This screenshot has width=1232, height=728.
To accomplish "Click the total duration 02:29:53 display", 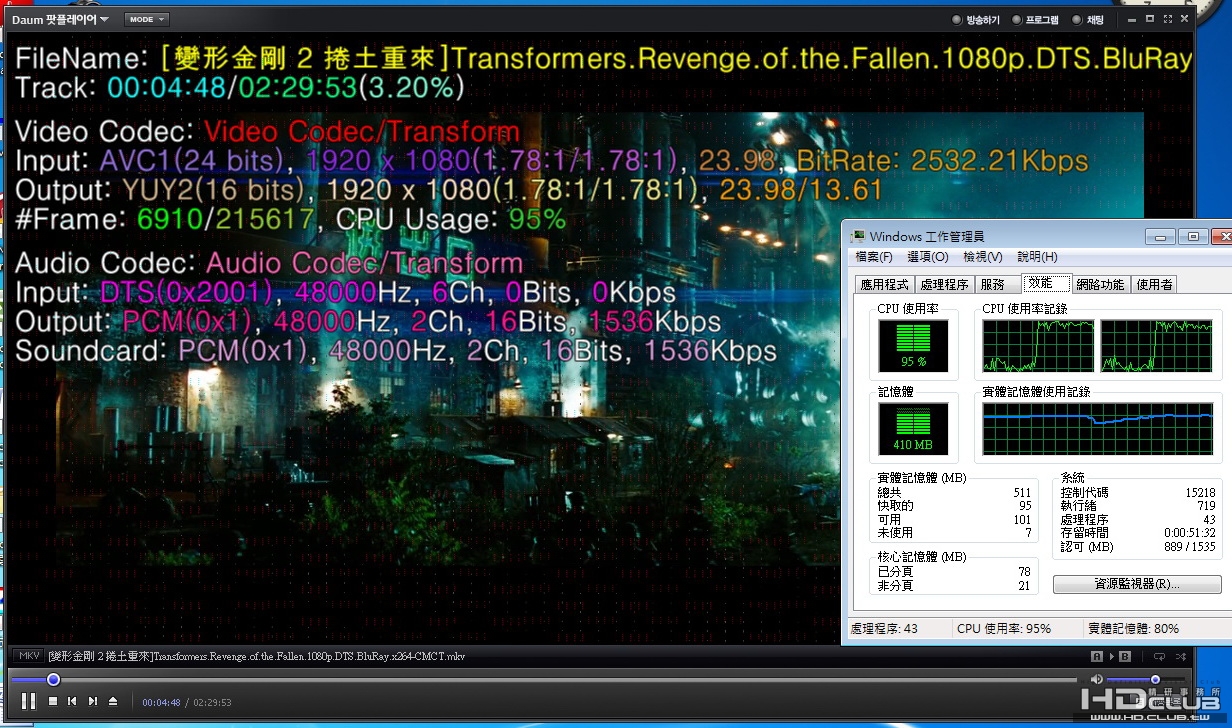I will (x=212, y=702).
